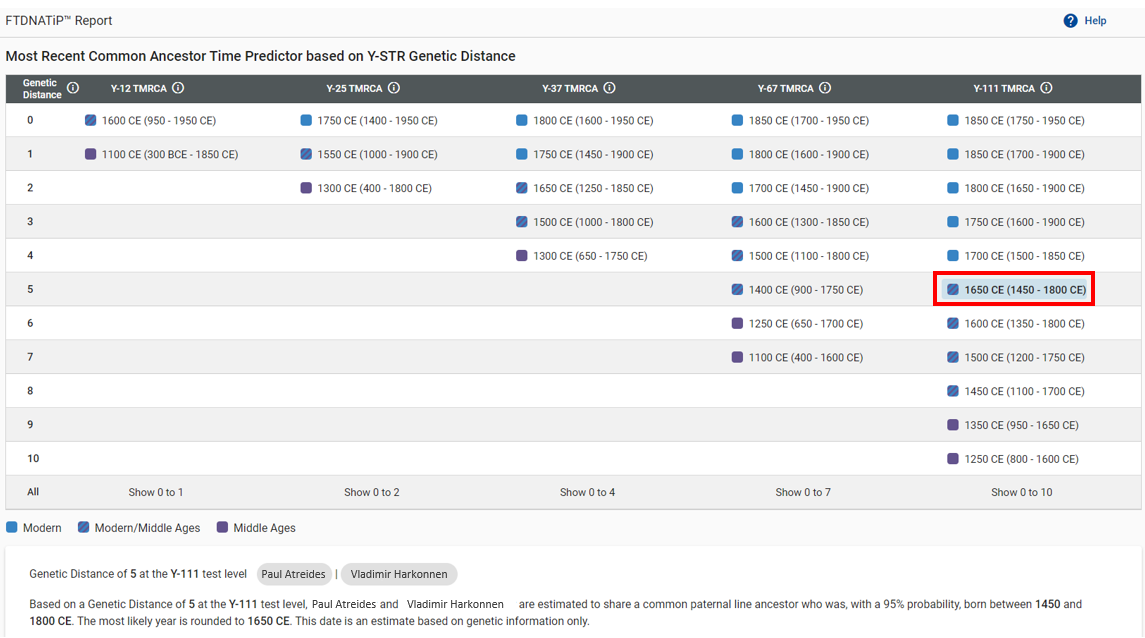Show info for Y-111 TMRCA column

[1046, 88]
